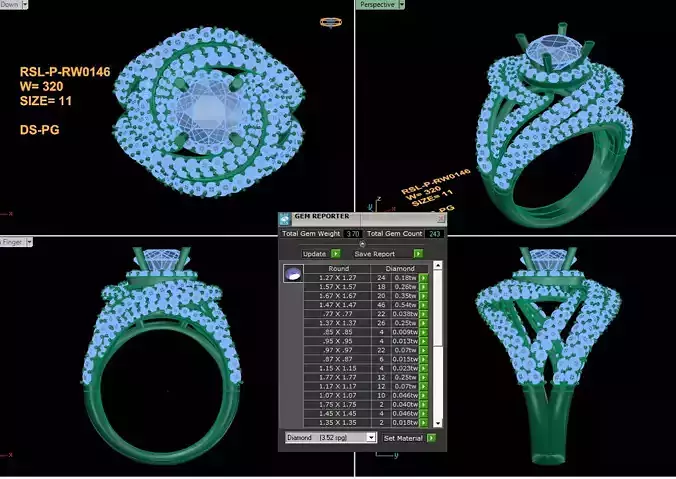The image size is (676, 479).
Task: Click green arrow for 1.67 X 1.67 row
Action: tap(423, 296)
